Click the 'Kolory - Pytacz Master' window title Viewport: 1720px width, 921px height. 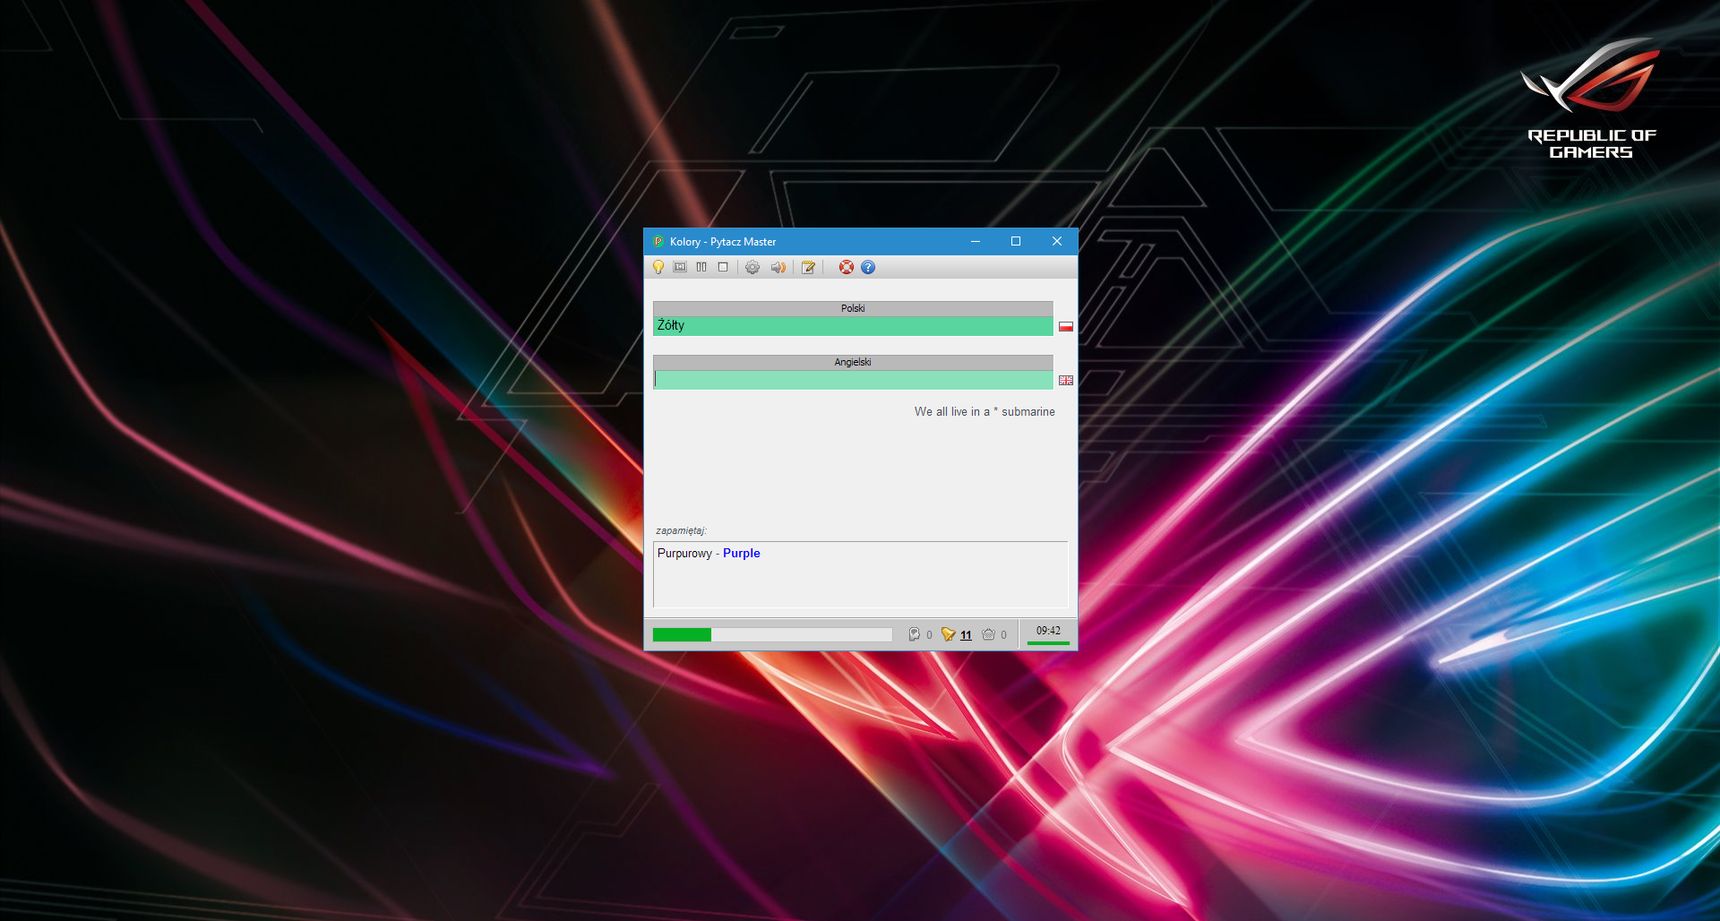723,241
